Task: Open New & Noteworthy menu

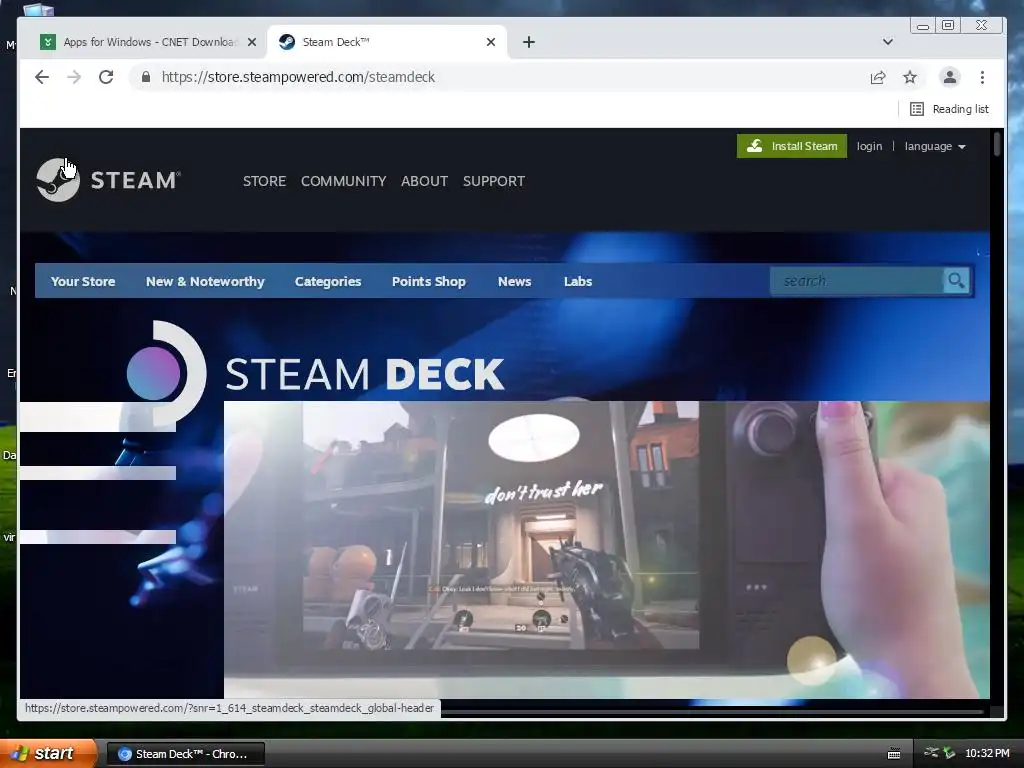Action: point(205,281)
